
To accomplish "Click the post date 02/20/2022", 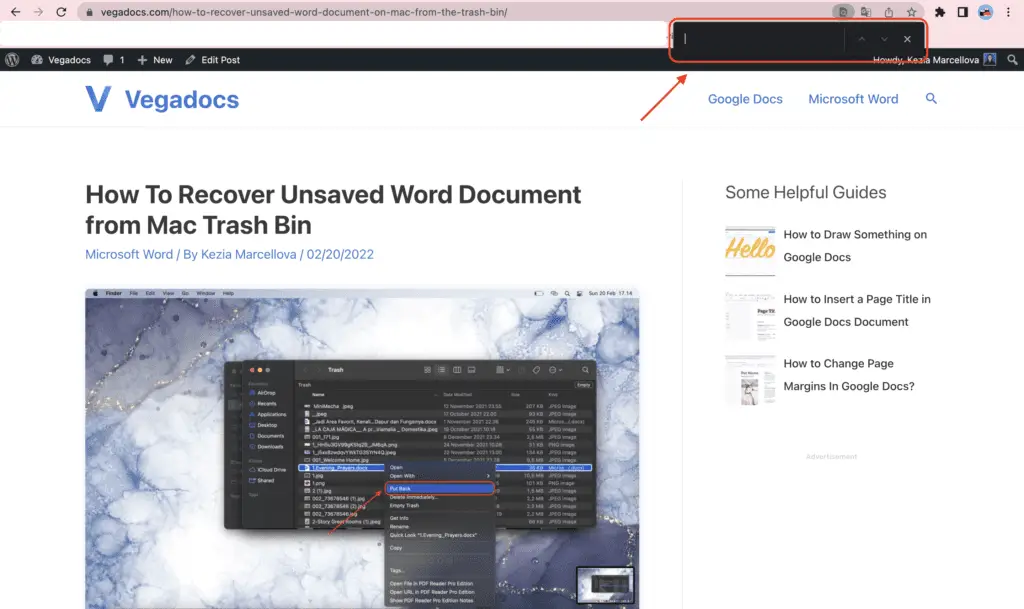I will pos(340,254).
